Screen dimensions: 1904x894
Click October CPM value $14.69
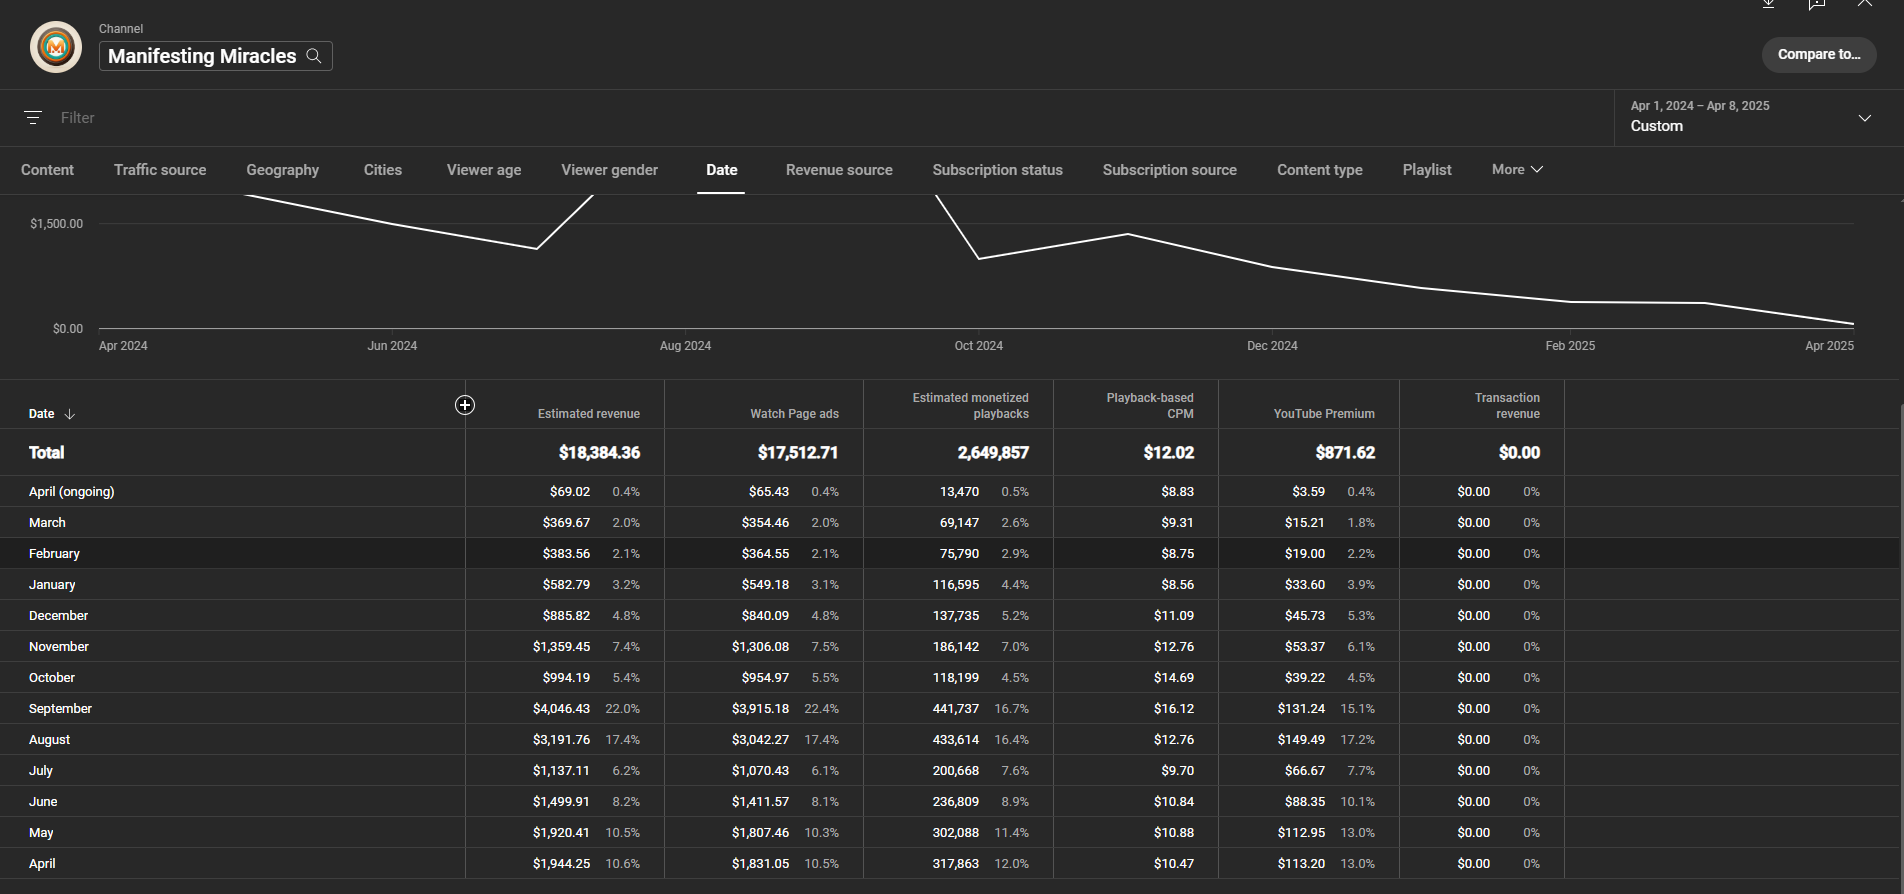pos(1174,678)
